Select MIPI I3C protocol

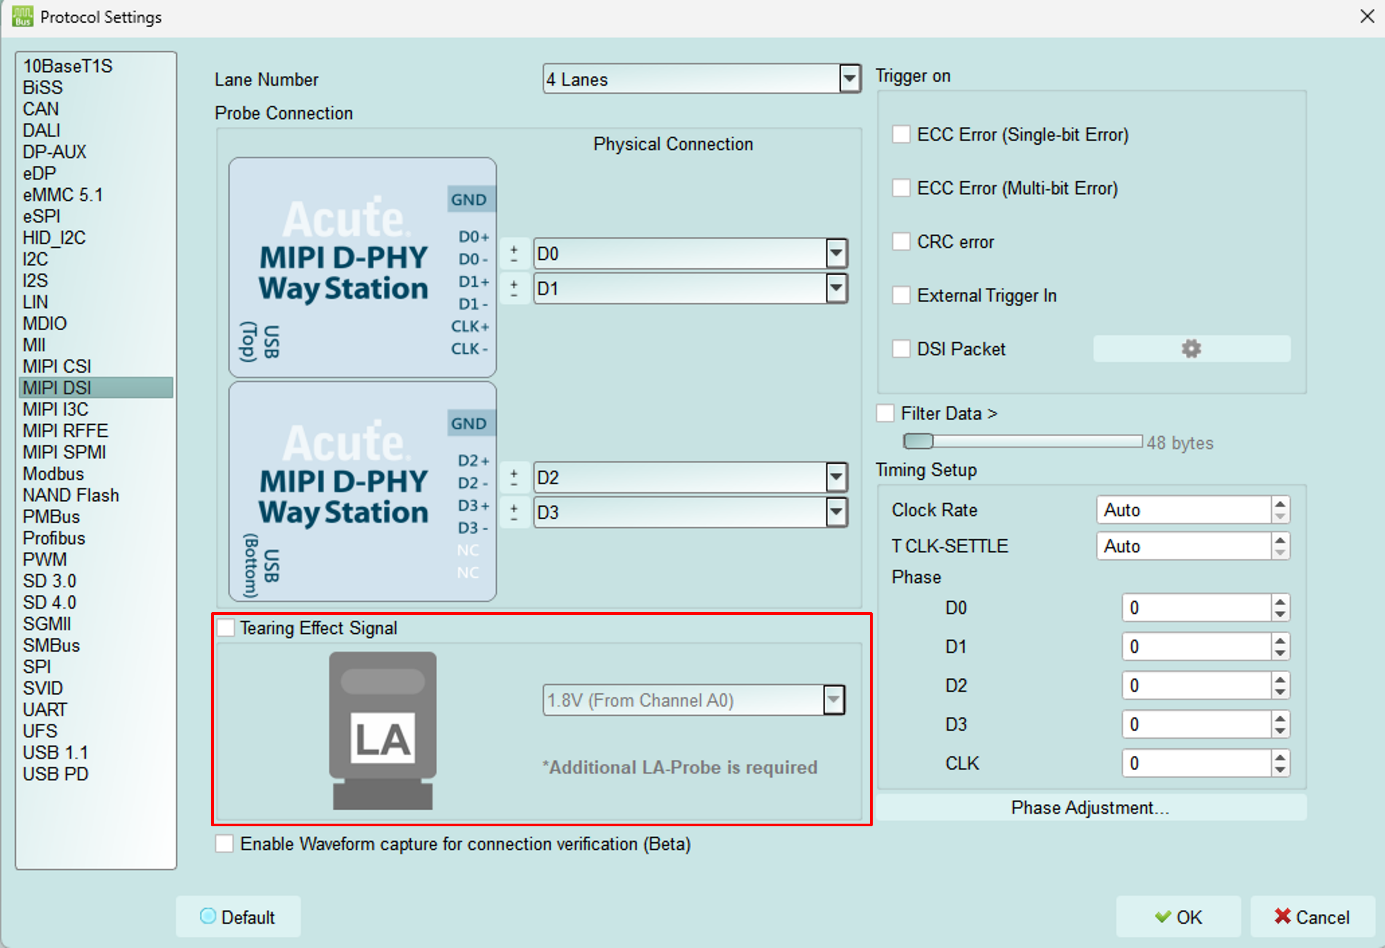click(96, 409)
